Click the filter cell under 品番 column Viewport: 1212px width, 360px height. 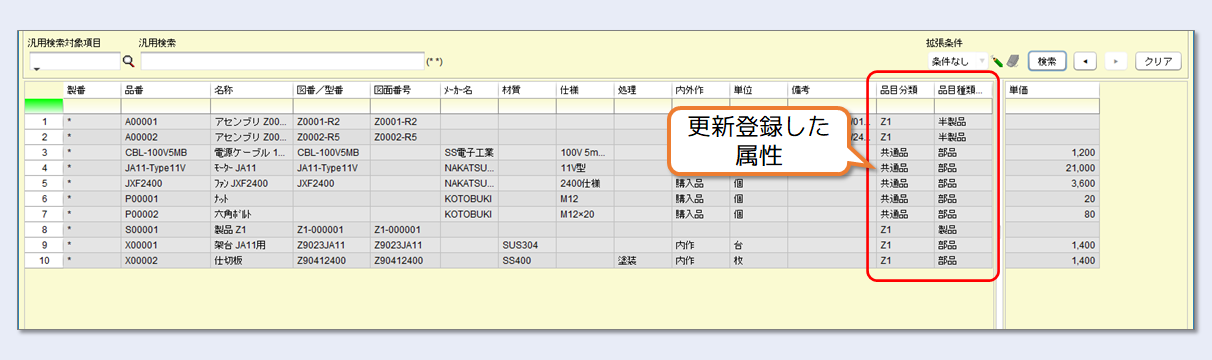165,105
